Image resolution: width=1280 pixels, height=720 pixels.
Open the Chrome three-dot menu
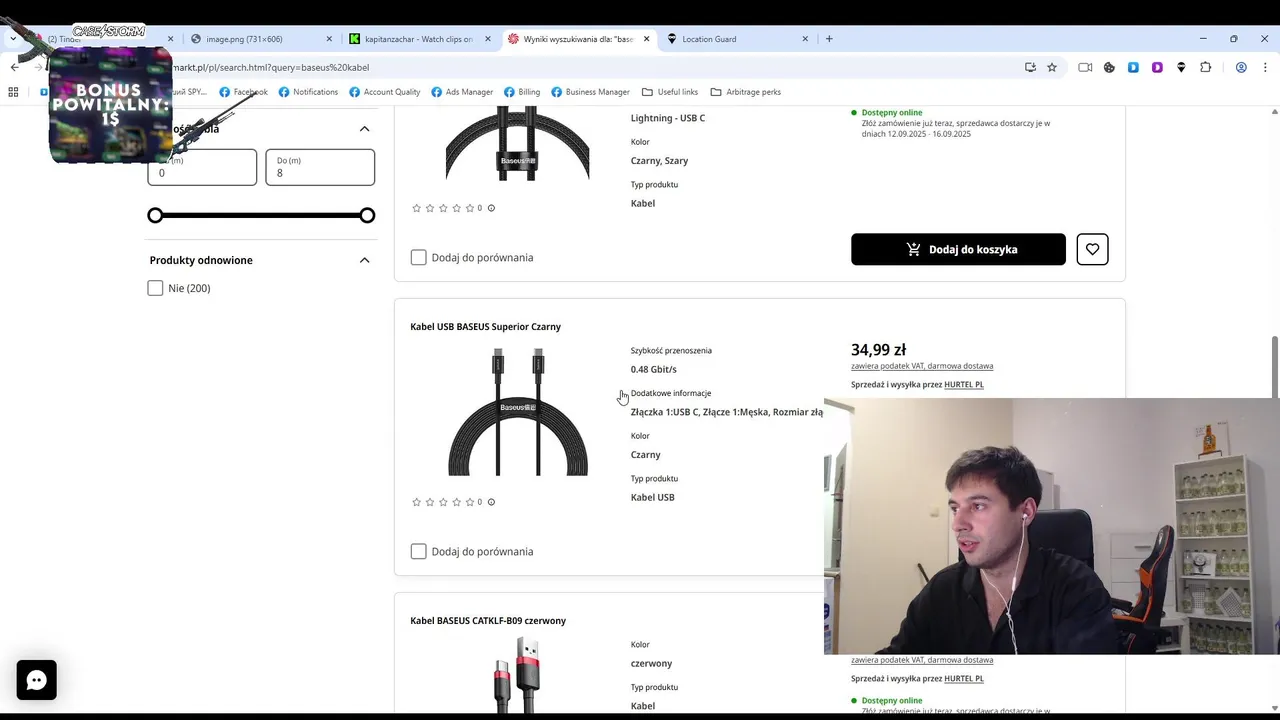pyautogui.click(x=1265, y=67)
